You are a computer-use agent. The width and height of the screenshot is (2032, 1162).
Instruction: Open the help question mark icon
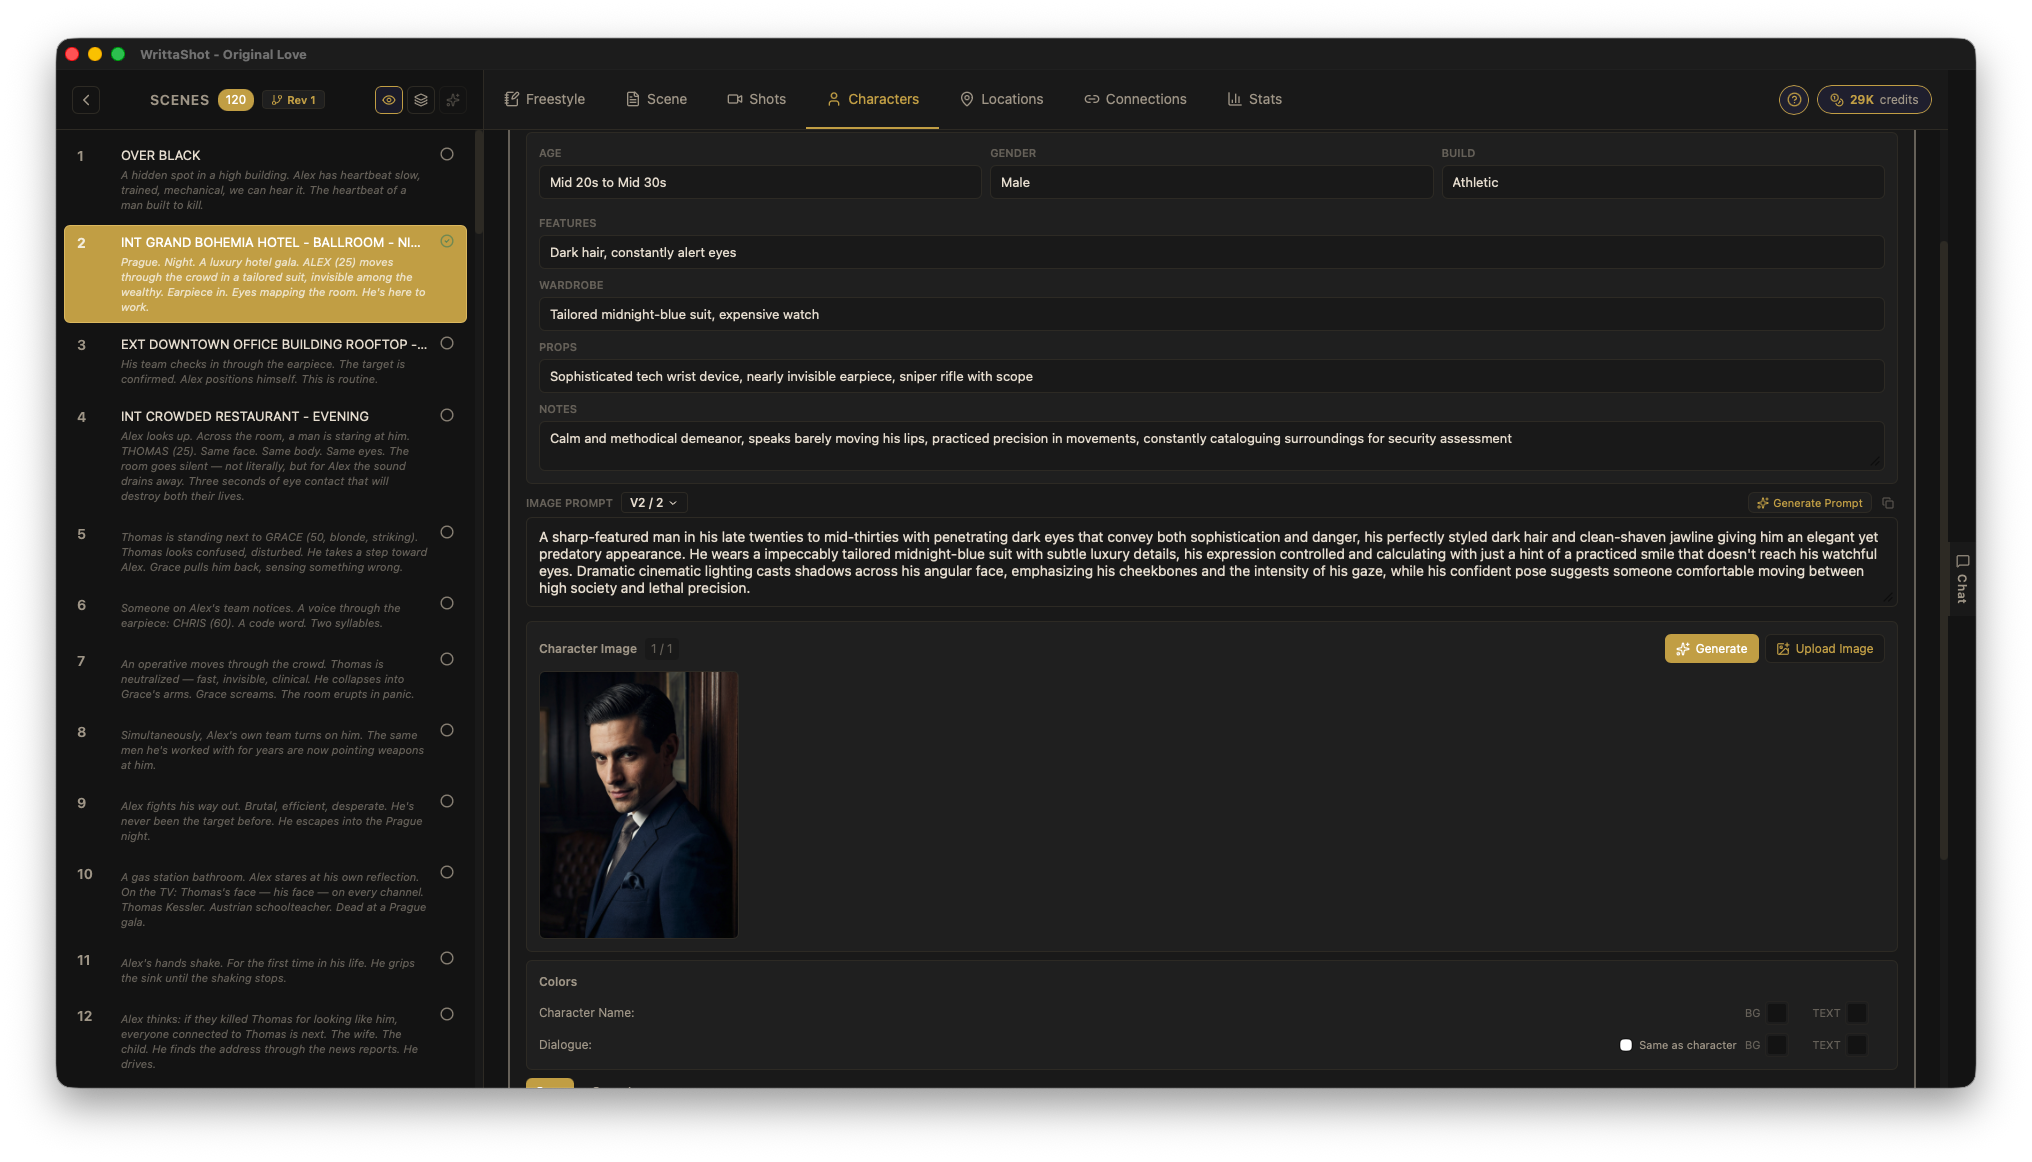(x=1793, y=100)
